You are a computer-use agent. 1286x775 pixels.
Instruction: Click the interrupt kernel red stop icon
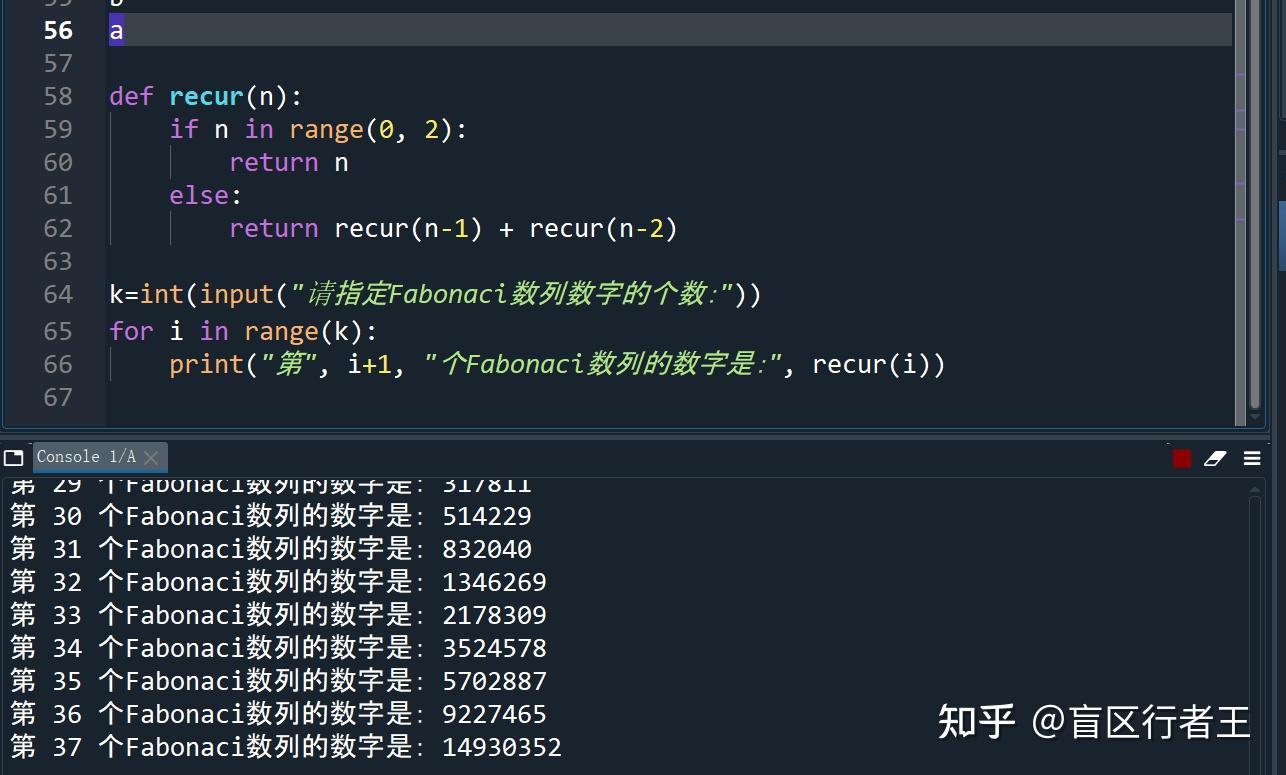(1181, 457)
